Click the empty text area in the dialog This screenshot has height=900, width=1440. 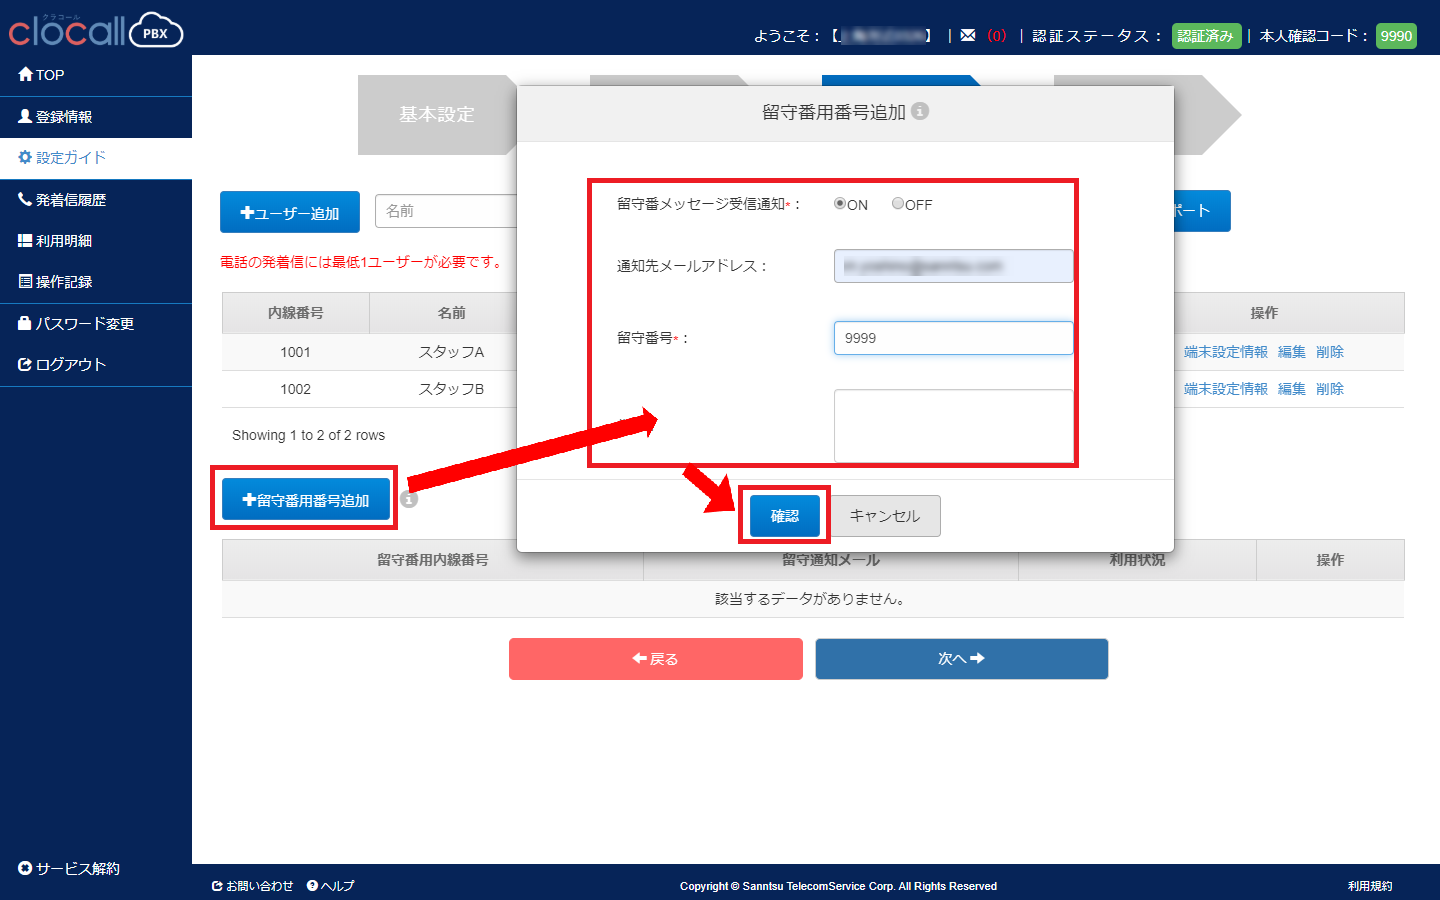[x=953, y=426]
